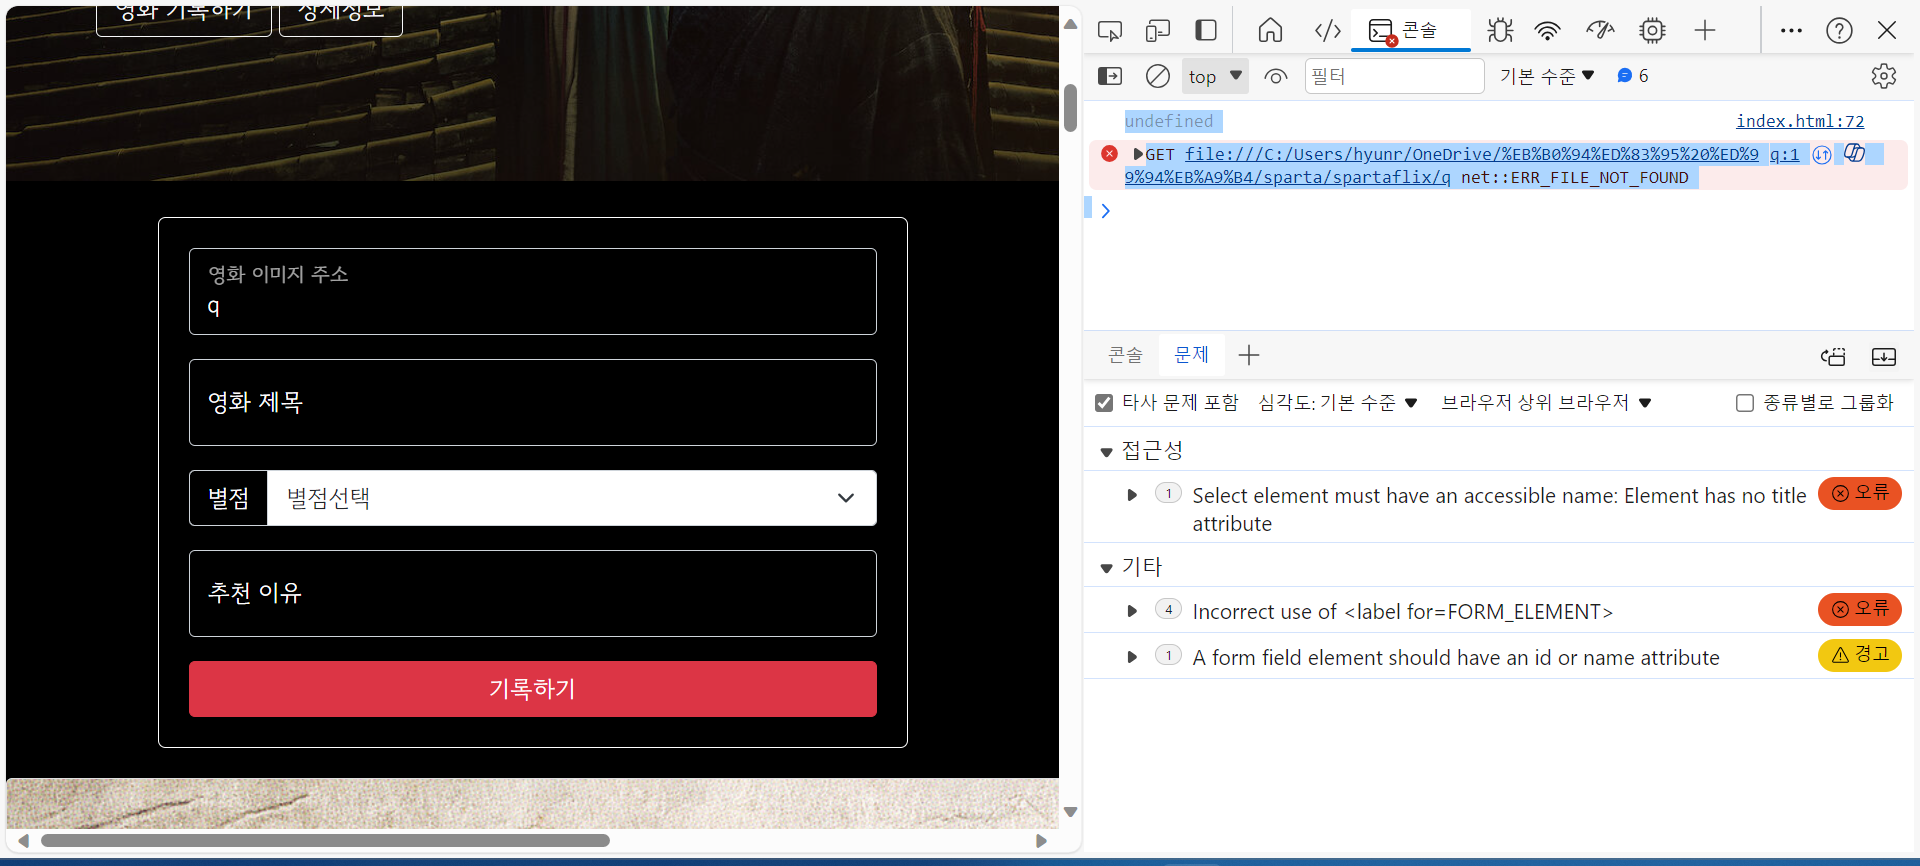Click the movie image address input field
This screenshot has height=866, width=1920.
(533, 291)
